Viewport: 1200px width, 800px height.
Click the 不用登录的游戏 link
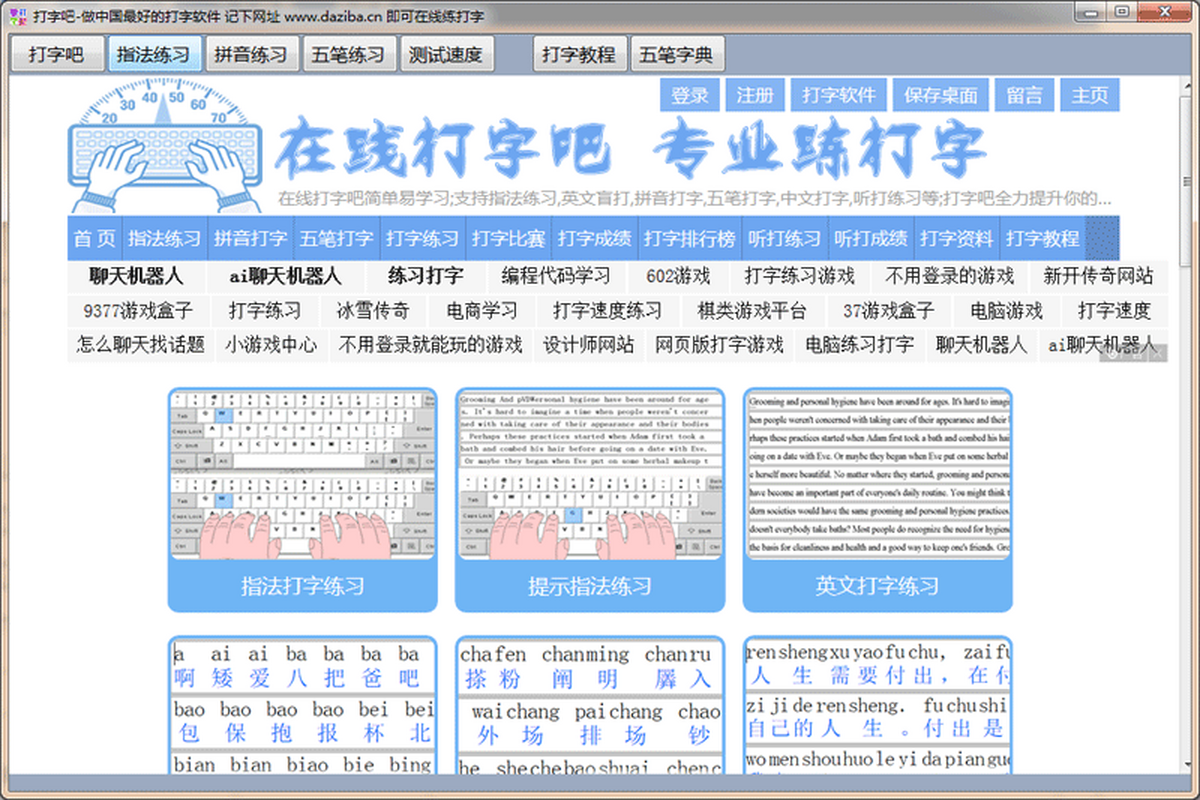pos(948,276)
